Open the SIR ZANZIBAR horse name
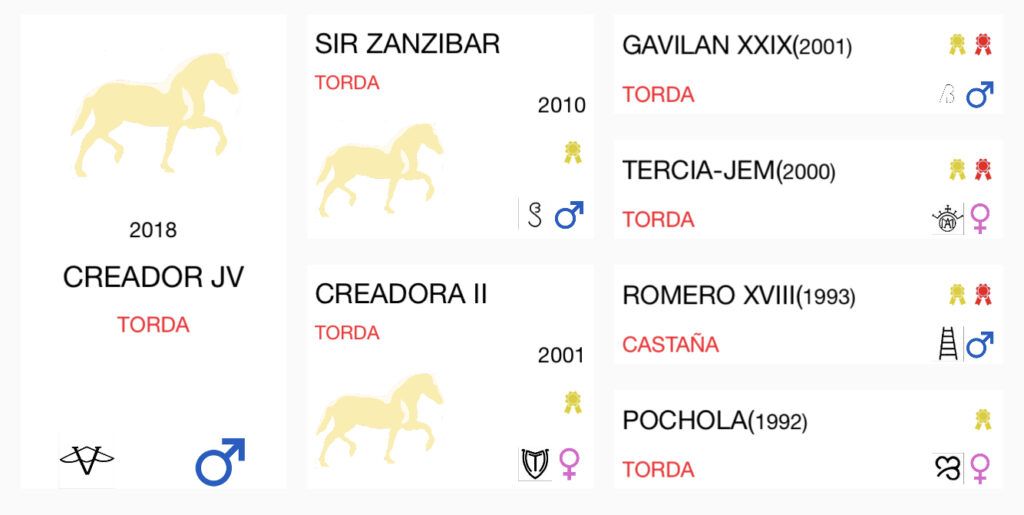This screenshot has width=1024, height=515. click(408, 44)
